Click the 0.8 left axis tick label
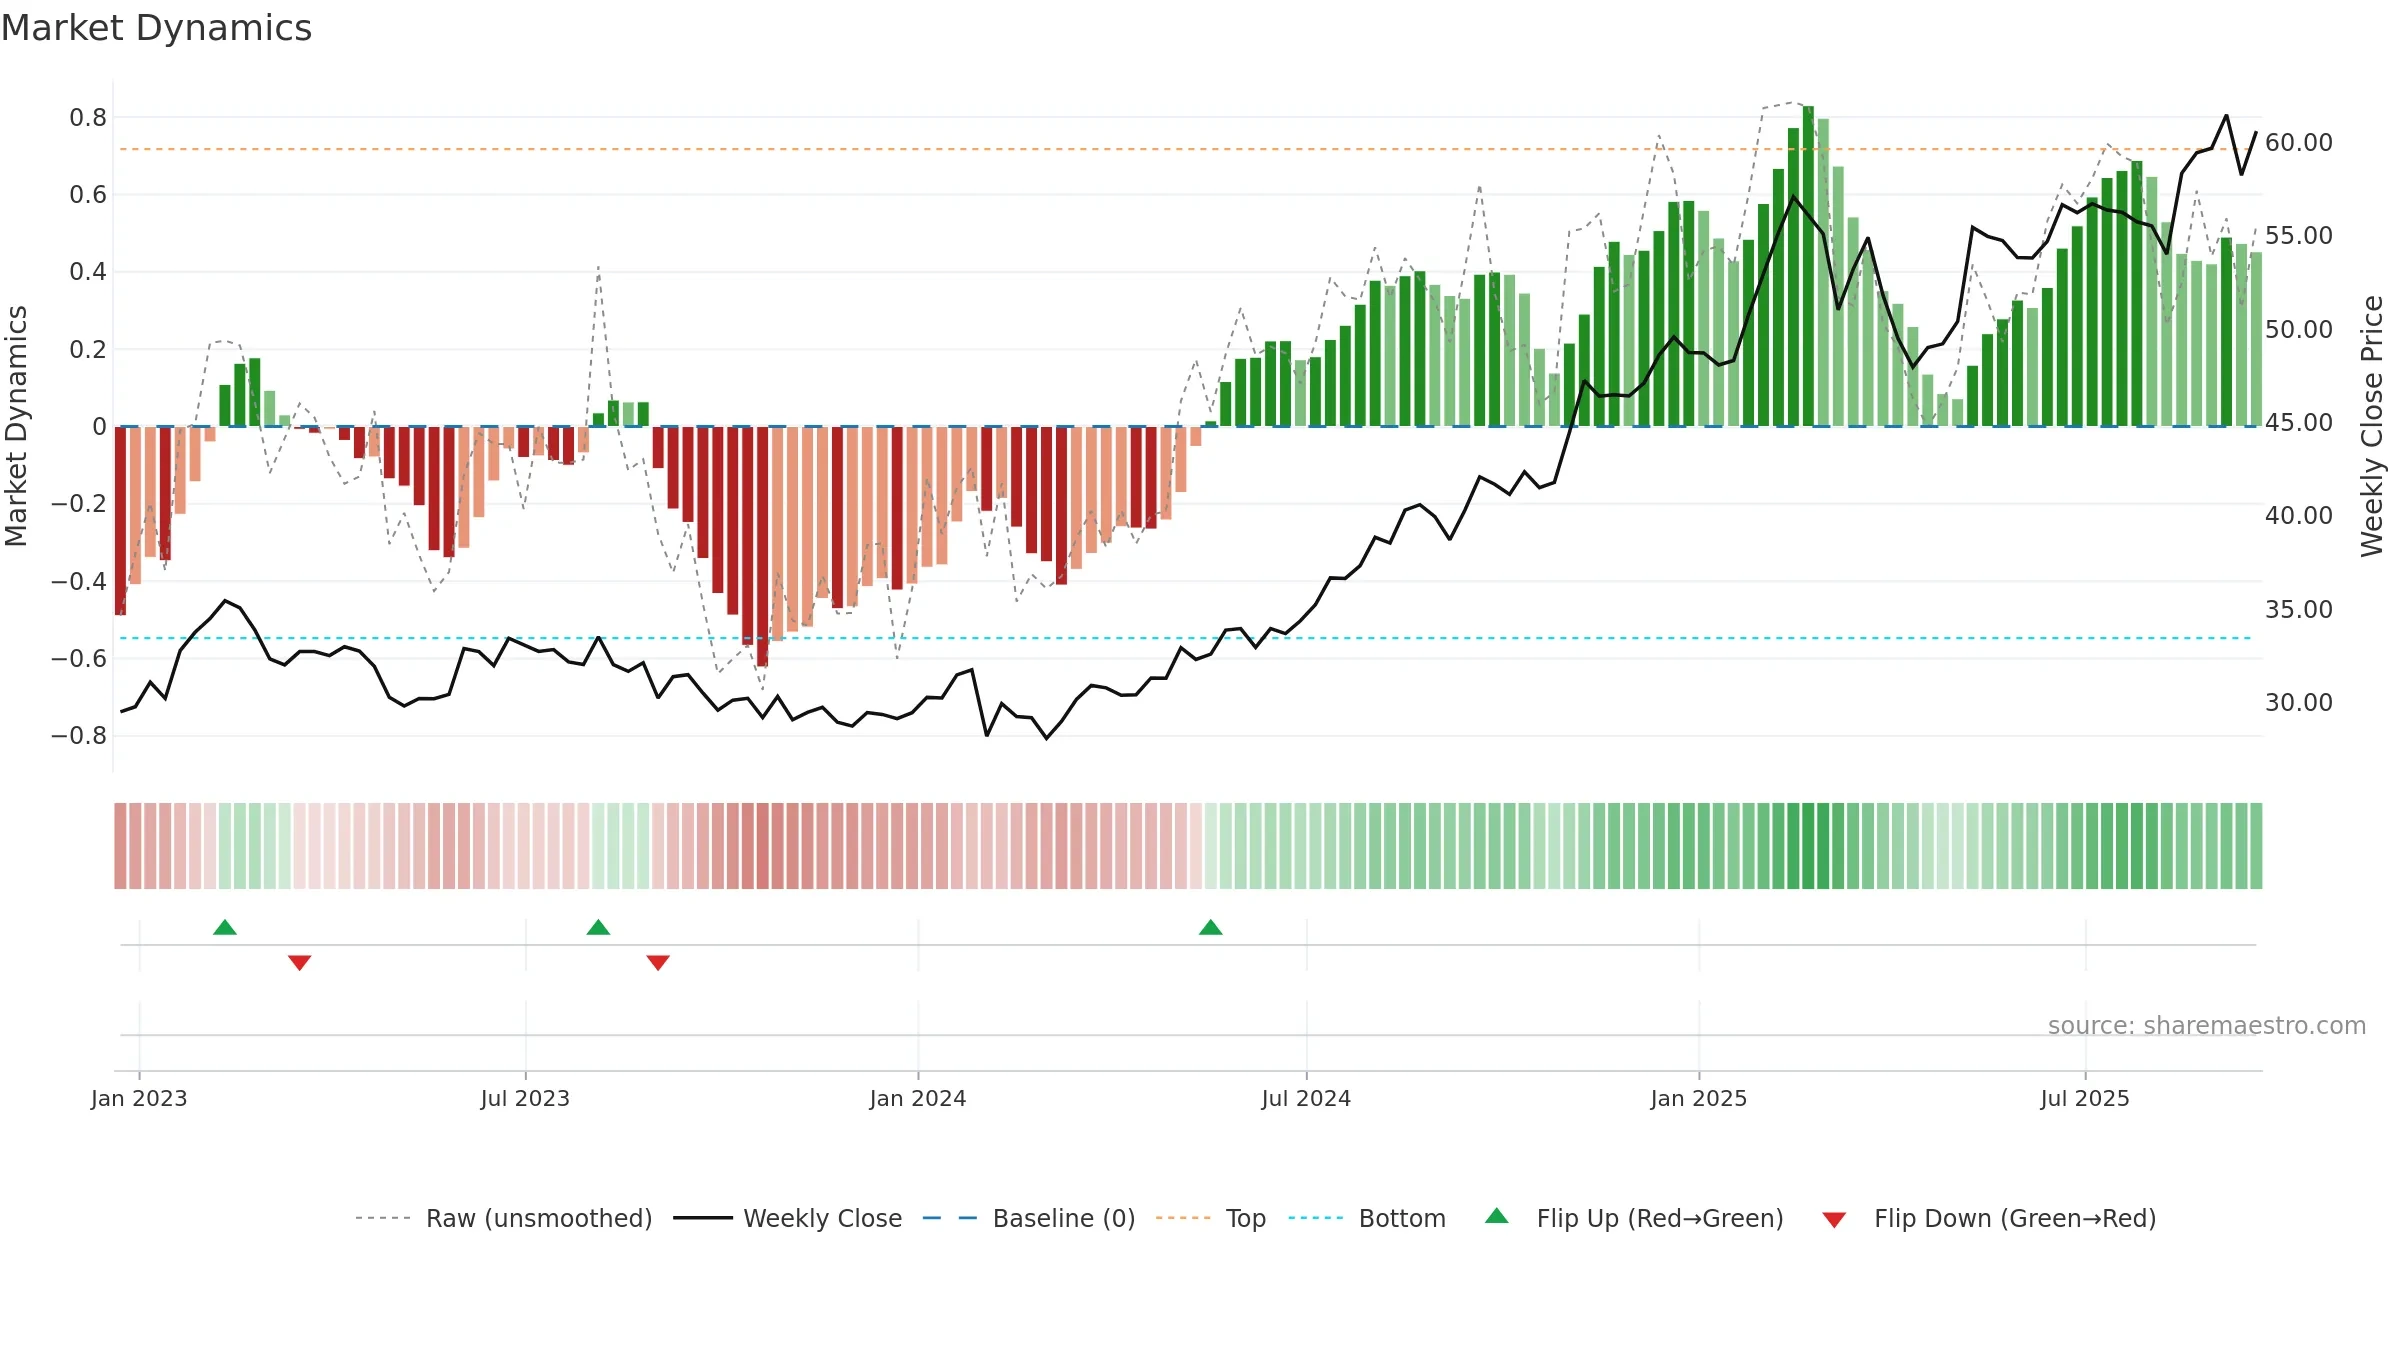 click(x=88, y=117)
